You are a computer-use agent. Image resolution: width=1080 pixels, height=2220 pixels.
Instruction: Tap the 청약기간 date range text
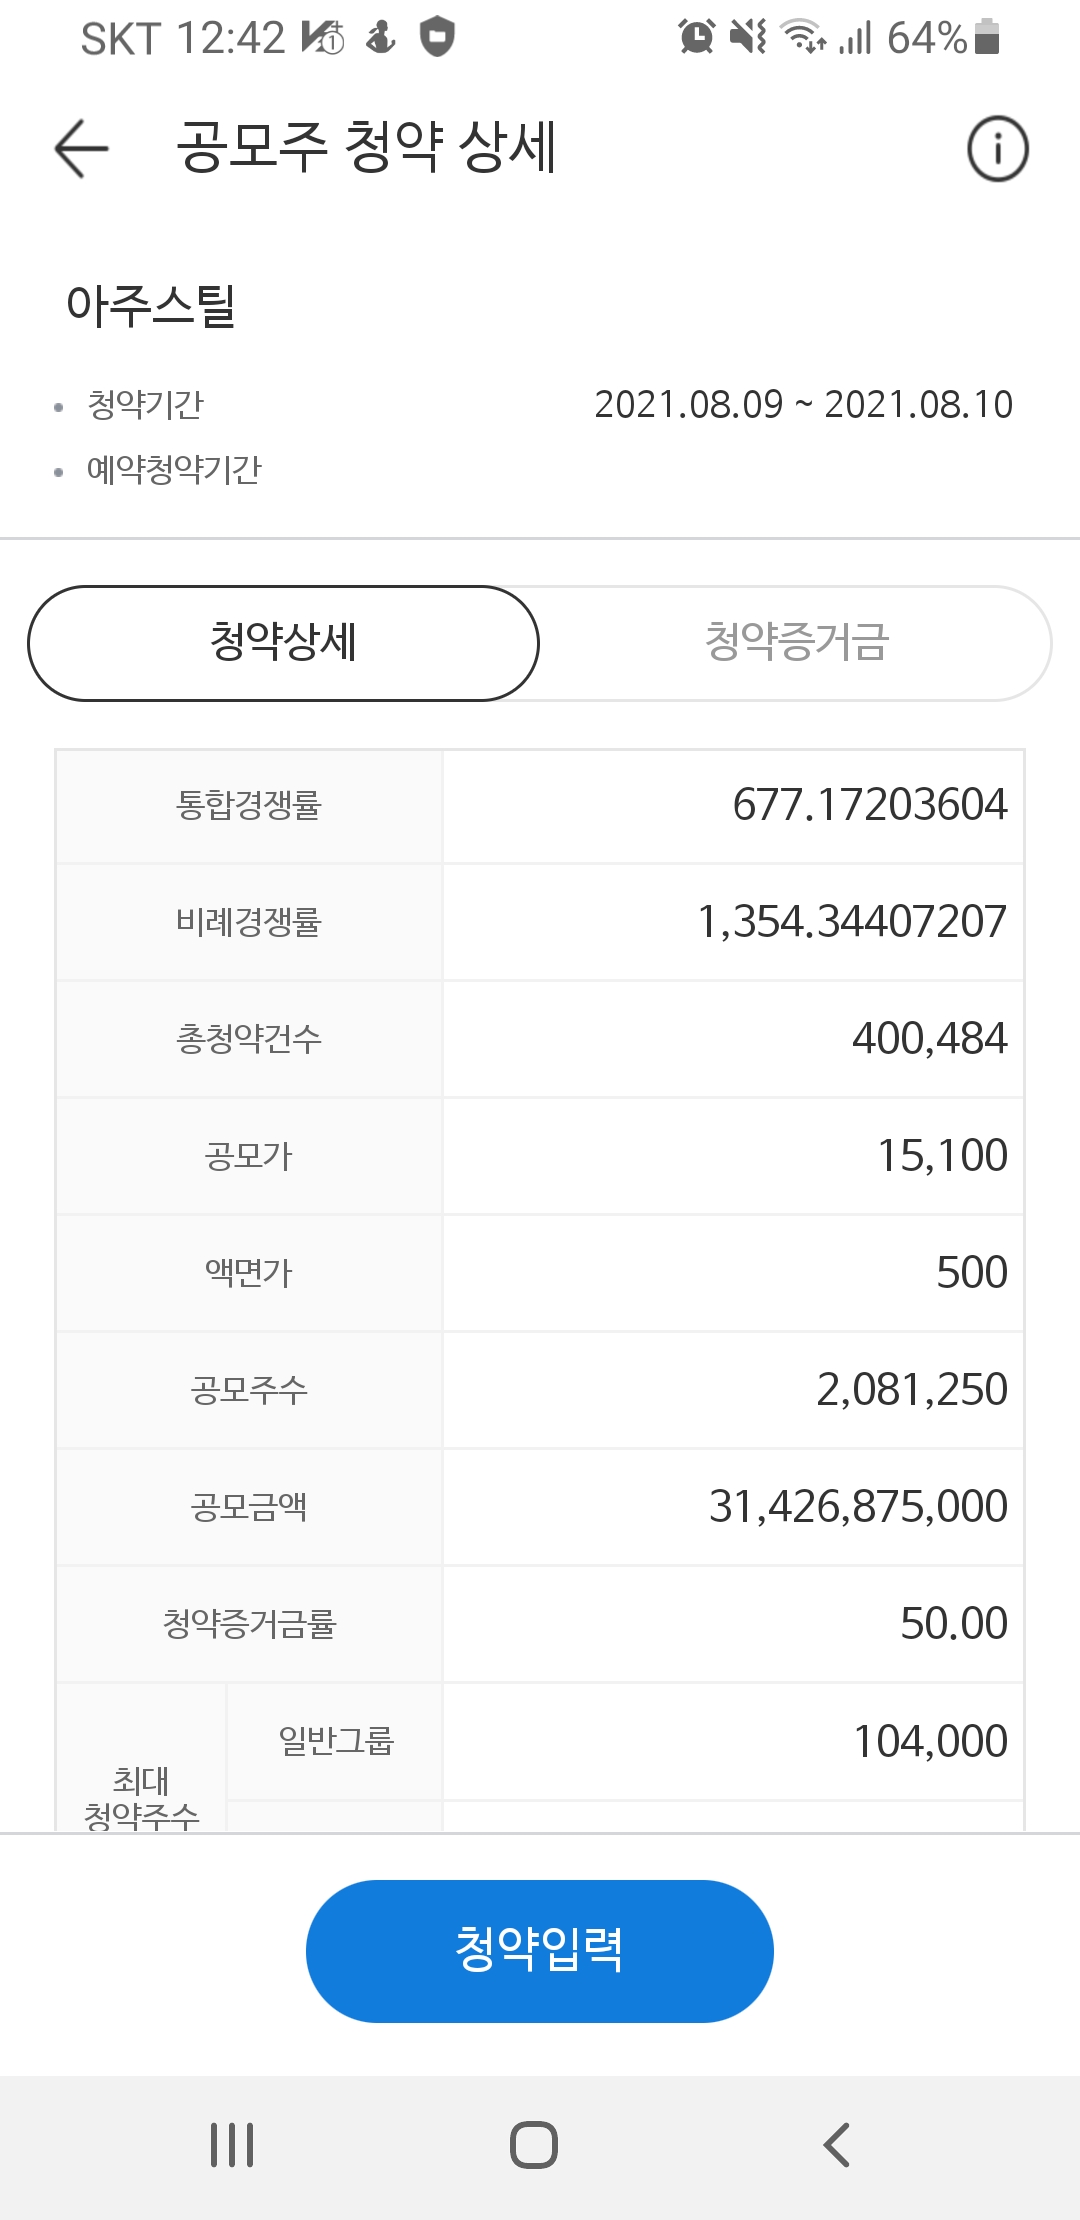(x=803, y=405)
